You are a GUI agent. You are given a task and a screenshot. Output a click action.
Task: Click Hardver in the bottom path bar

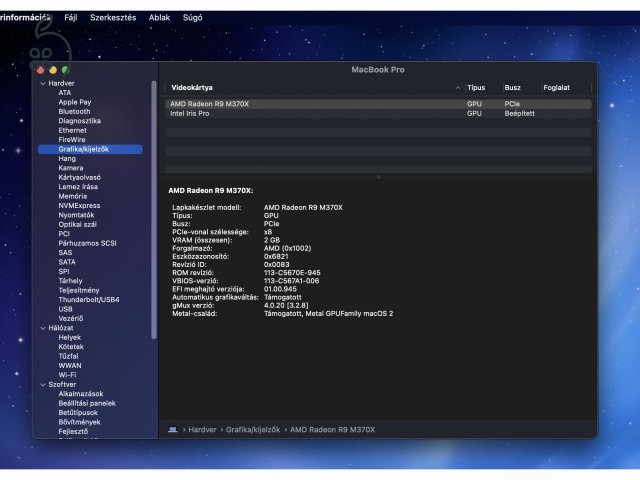(202, 430)
